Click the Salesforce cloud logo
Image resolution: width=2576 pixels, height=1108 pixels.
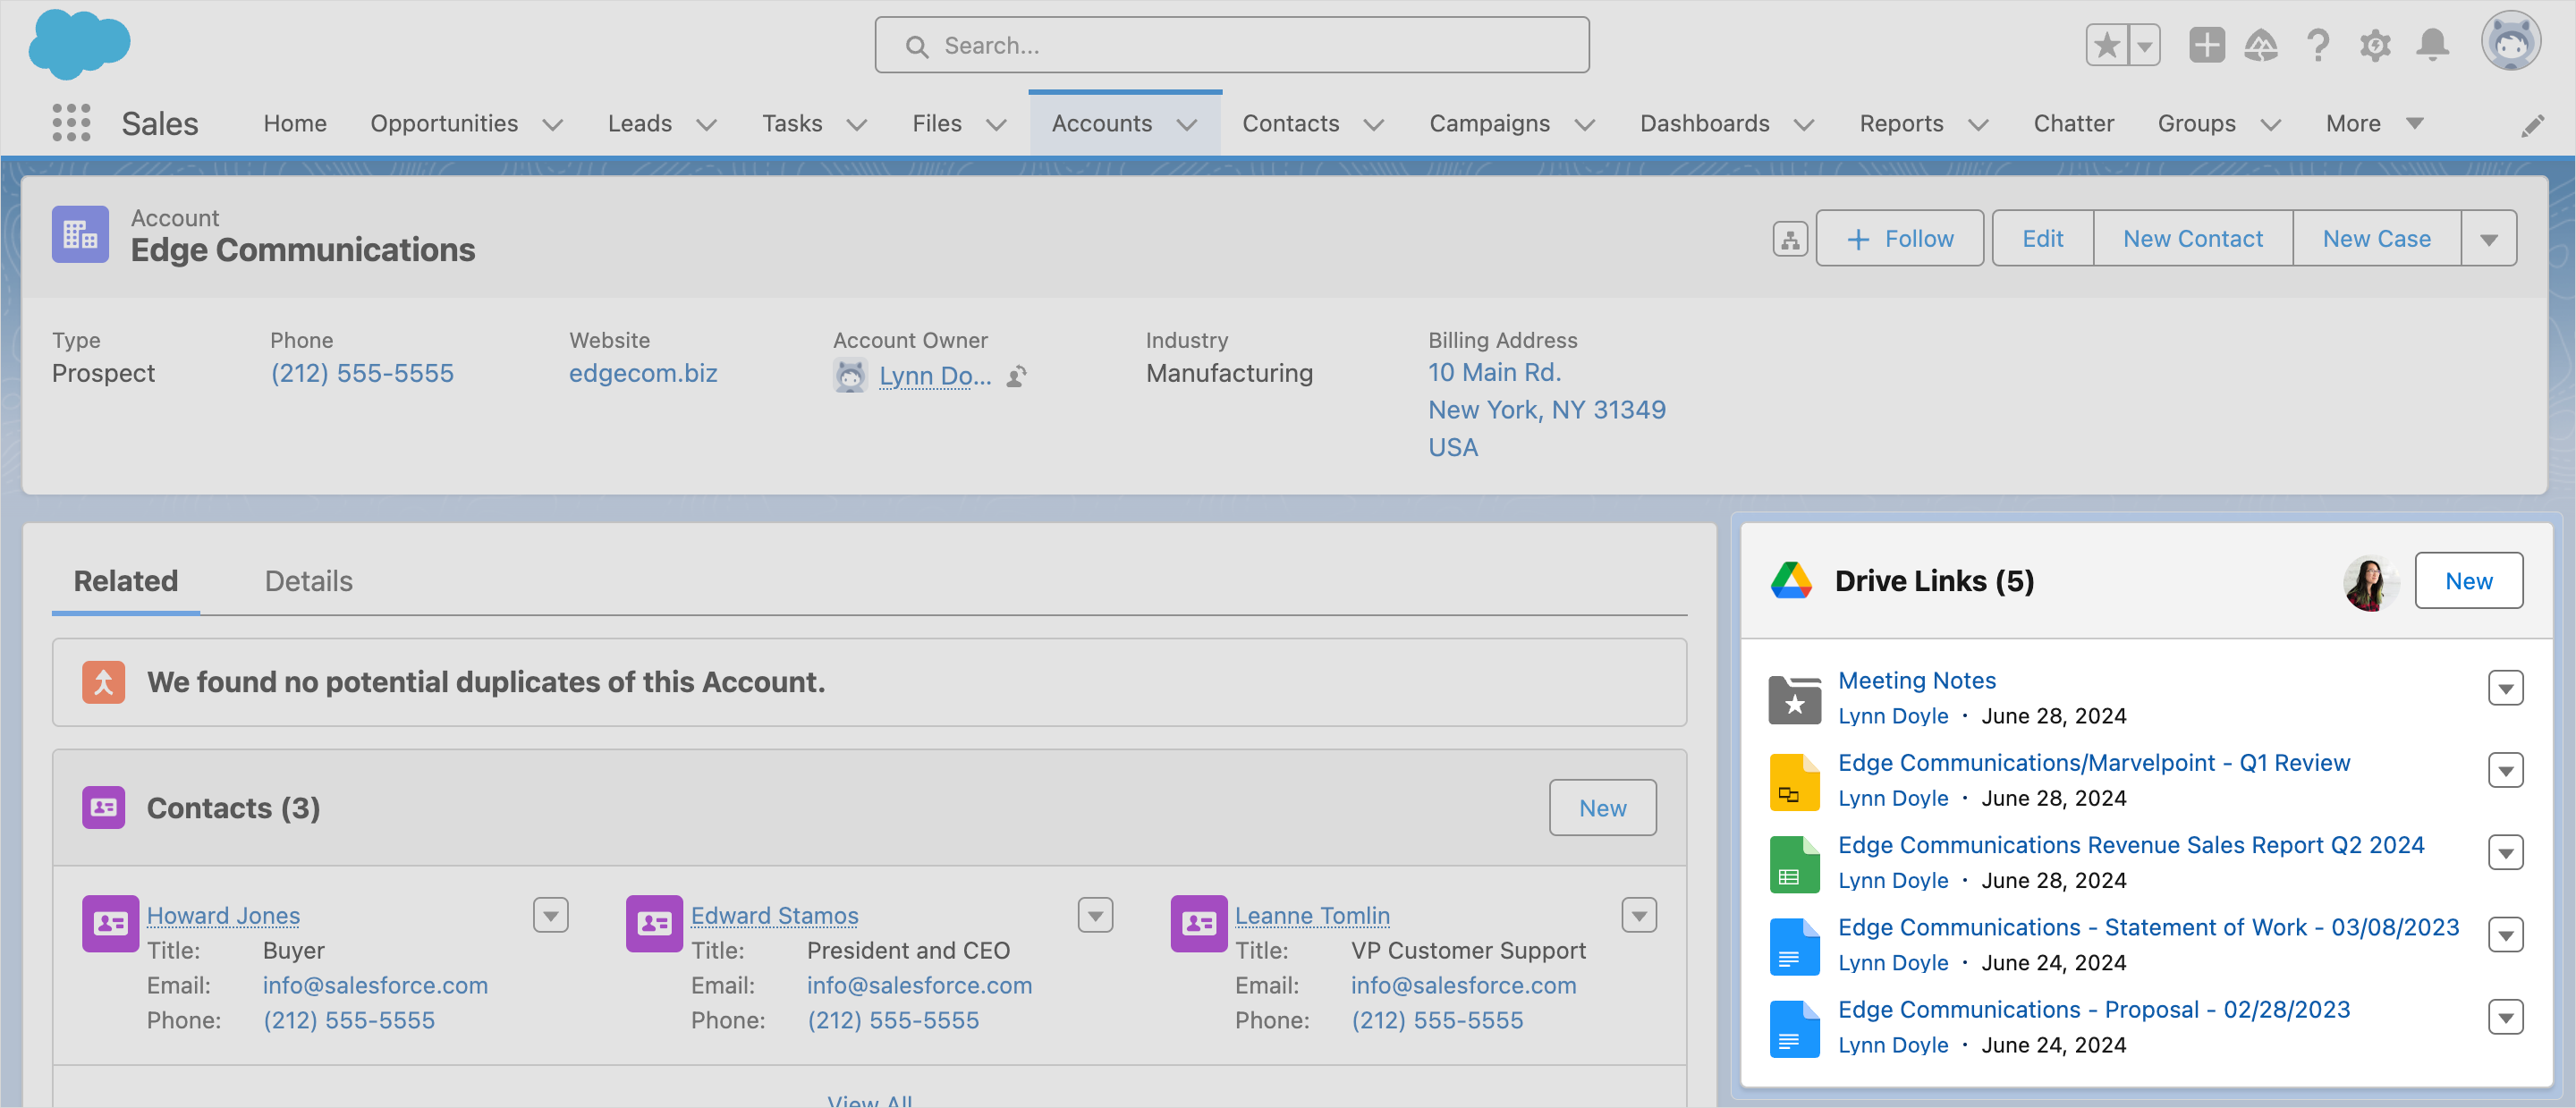79,44
